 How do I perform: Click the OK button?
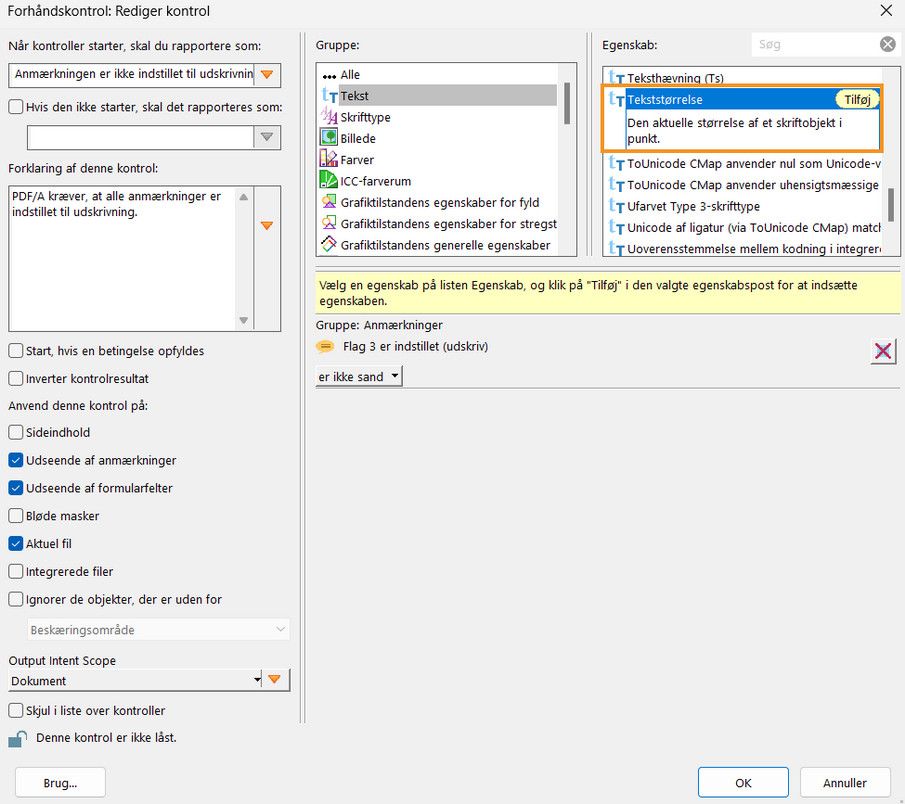(x=743, y=783)
